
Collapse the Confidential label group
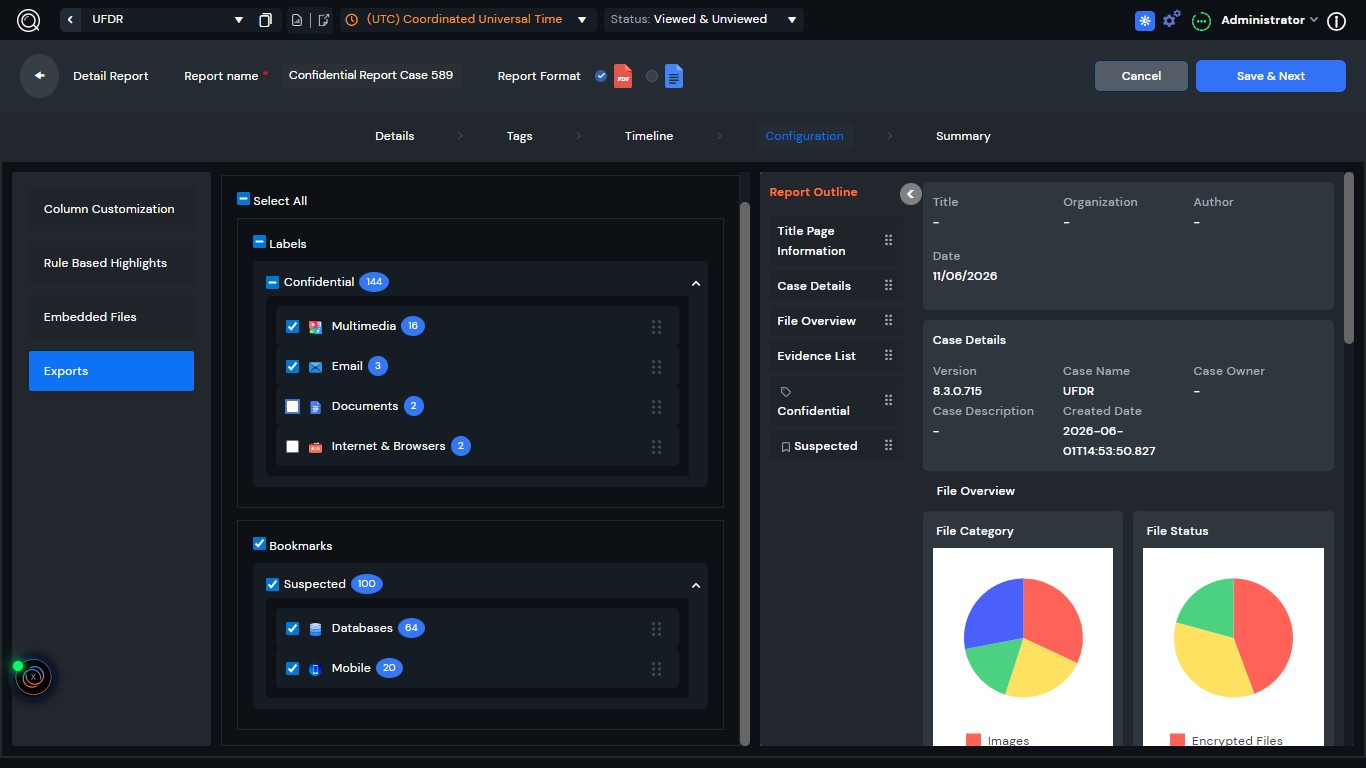(696, 283)
